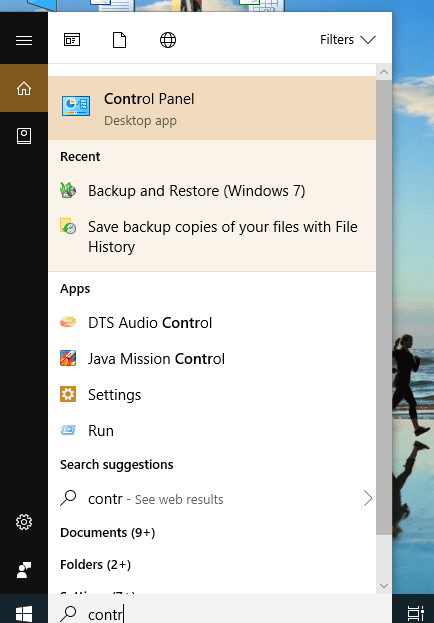Open the Notebook icon in sidebar
Image resolution: width=434 pixels, height=623 pixels.
[24, 136]
